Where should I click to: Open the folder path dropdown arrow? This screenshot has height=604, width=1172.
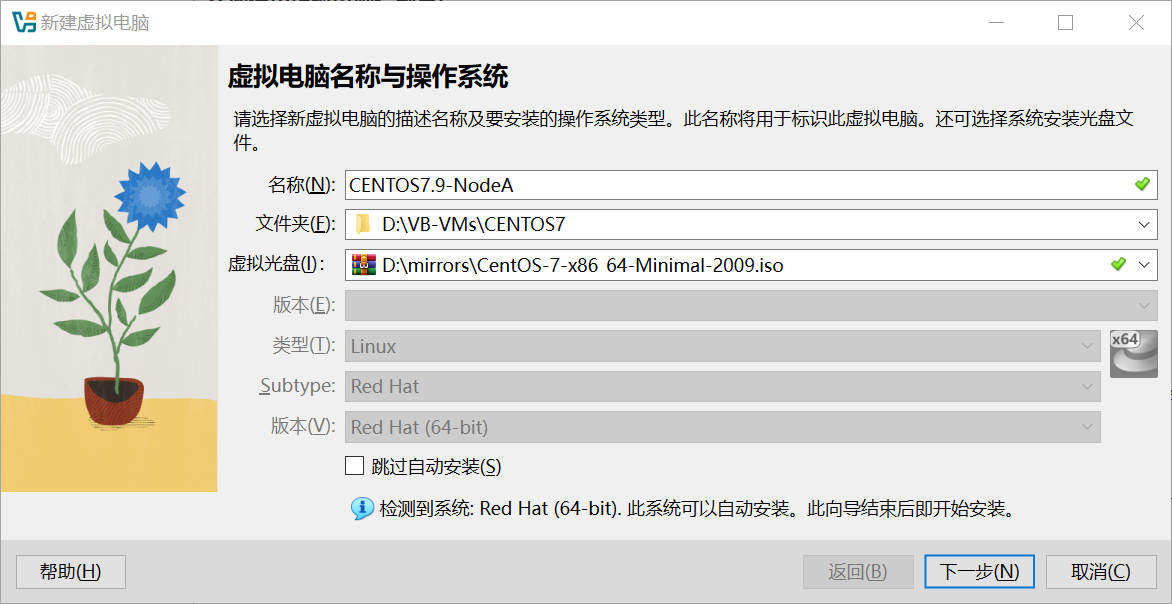(1143, 224)
